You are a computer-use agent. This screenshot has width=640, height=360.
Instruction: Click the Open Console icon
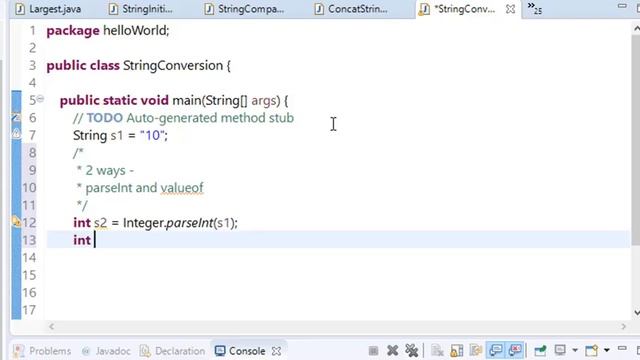591,350
